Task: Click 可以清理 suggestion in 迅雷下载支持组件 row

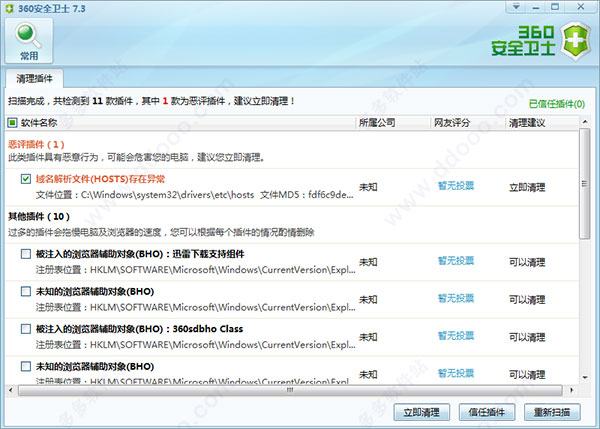Action: point(527,262)
